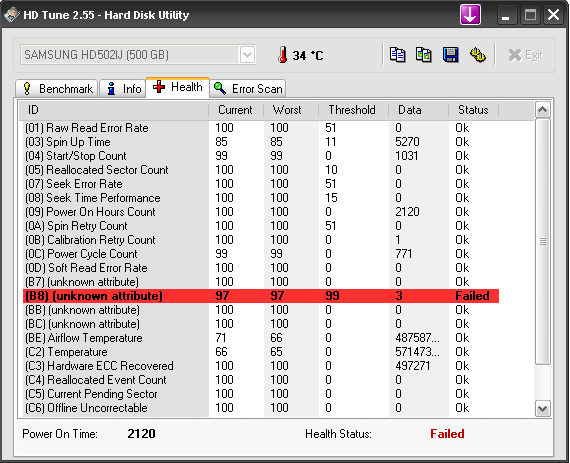The image size is (570, 463).
Task: Select the (C2) Temperature row
Action: (x=261, y=352)
